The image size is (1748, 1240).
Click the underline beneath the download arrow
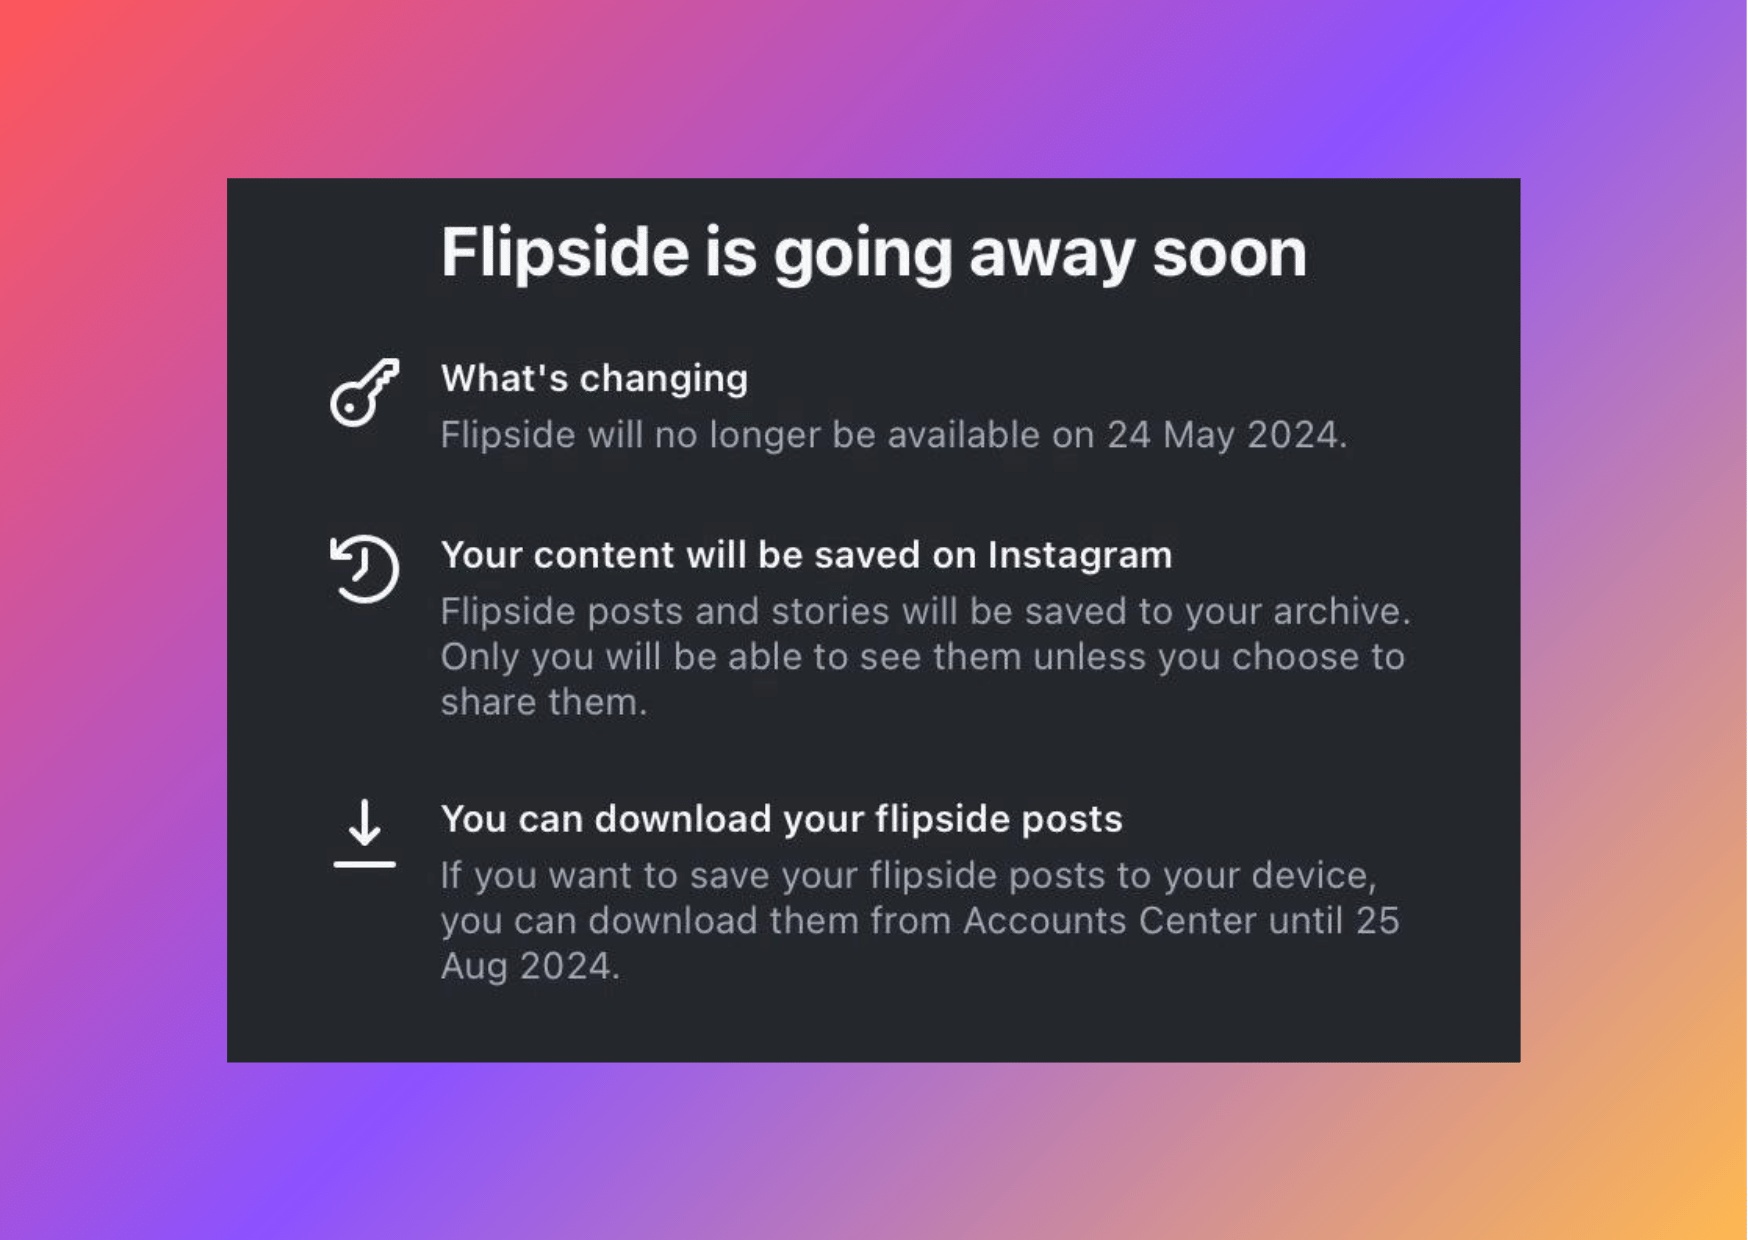tap(364, 862)
